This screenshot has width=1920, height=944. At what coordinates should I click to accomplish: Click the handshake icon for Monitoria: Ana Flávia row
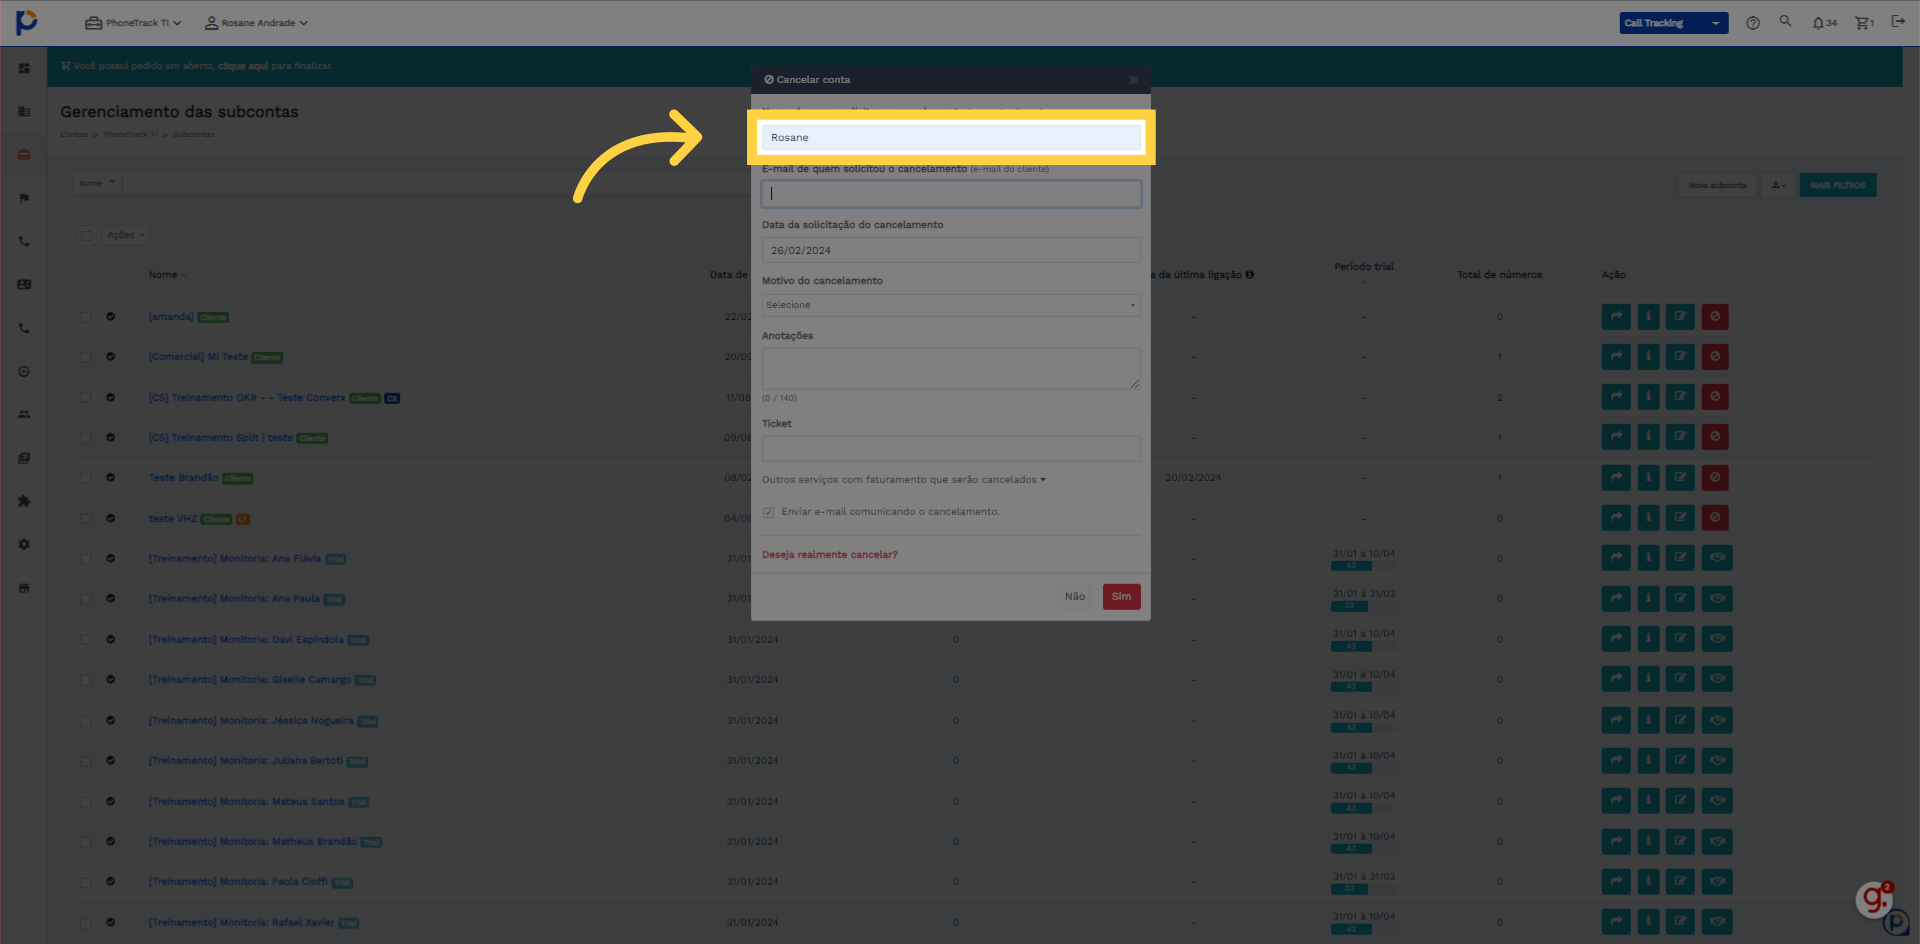(x=1717, y=558)
